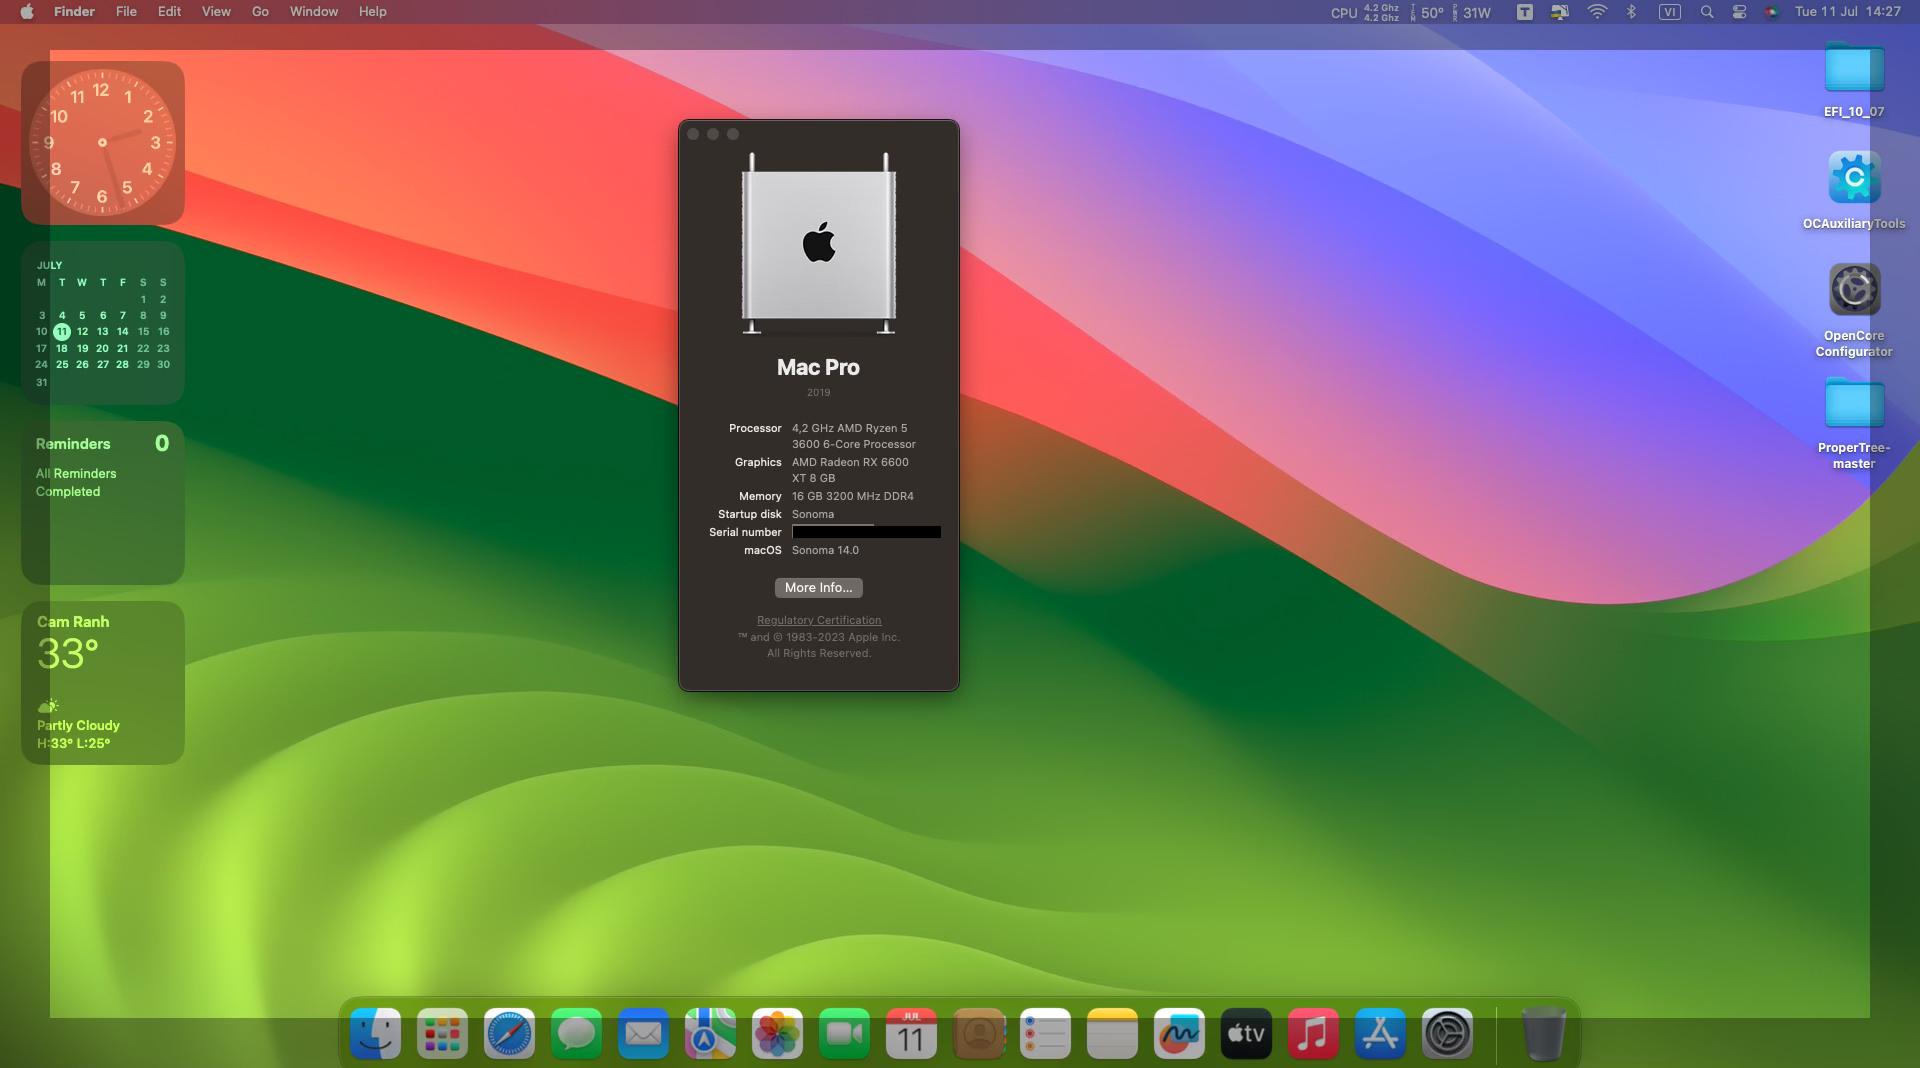Click the 'Sonoma 14.0' macOS version text
The image size is (1920, 1068).
tap(825, 550)
